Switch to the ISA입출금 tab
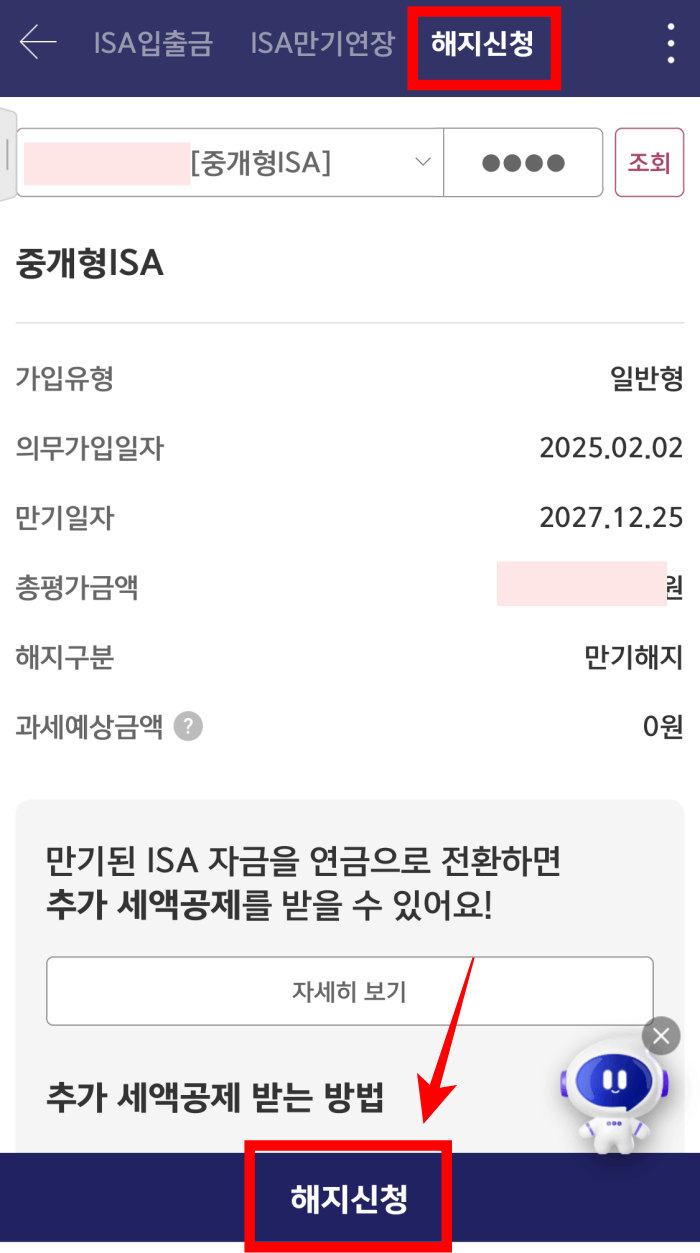The image size is (700, 1253). pos(152,46)
